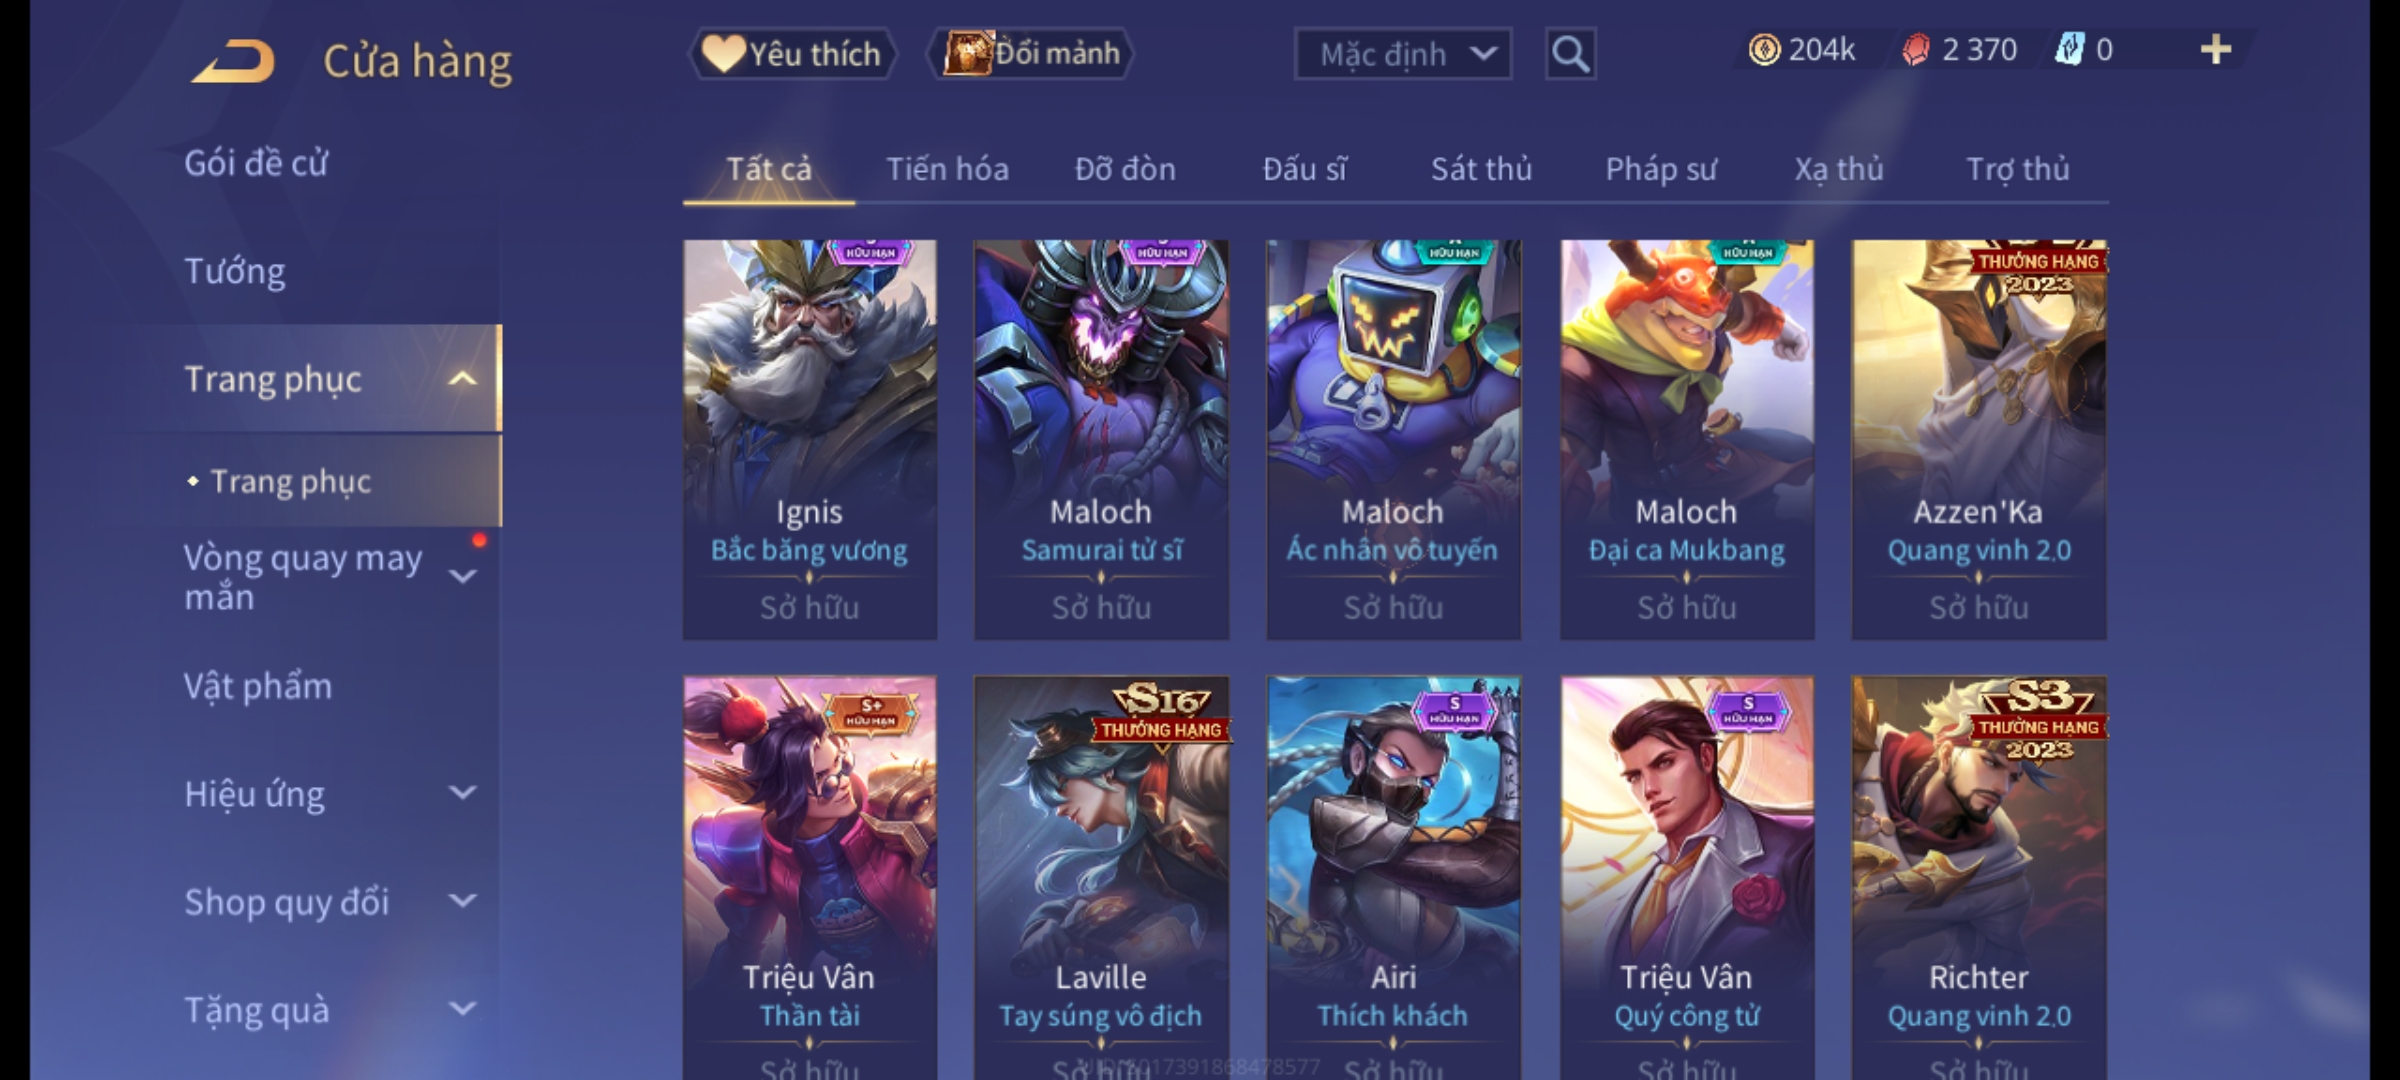Viewport: 2400px width, 1080px height.
Task: Tap the plus icon to add currency
Action: coord(2216,50)
